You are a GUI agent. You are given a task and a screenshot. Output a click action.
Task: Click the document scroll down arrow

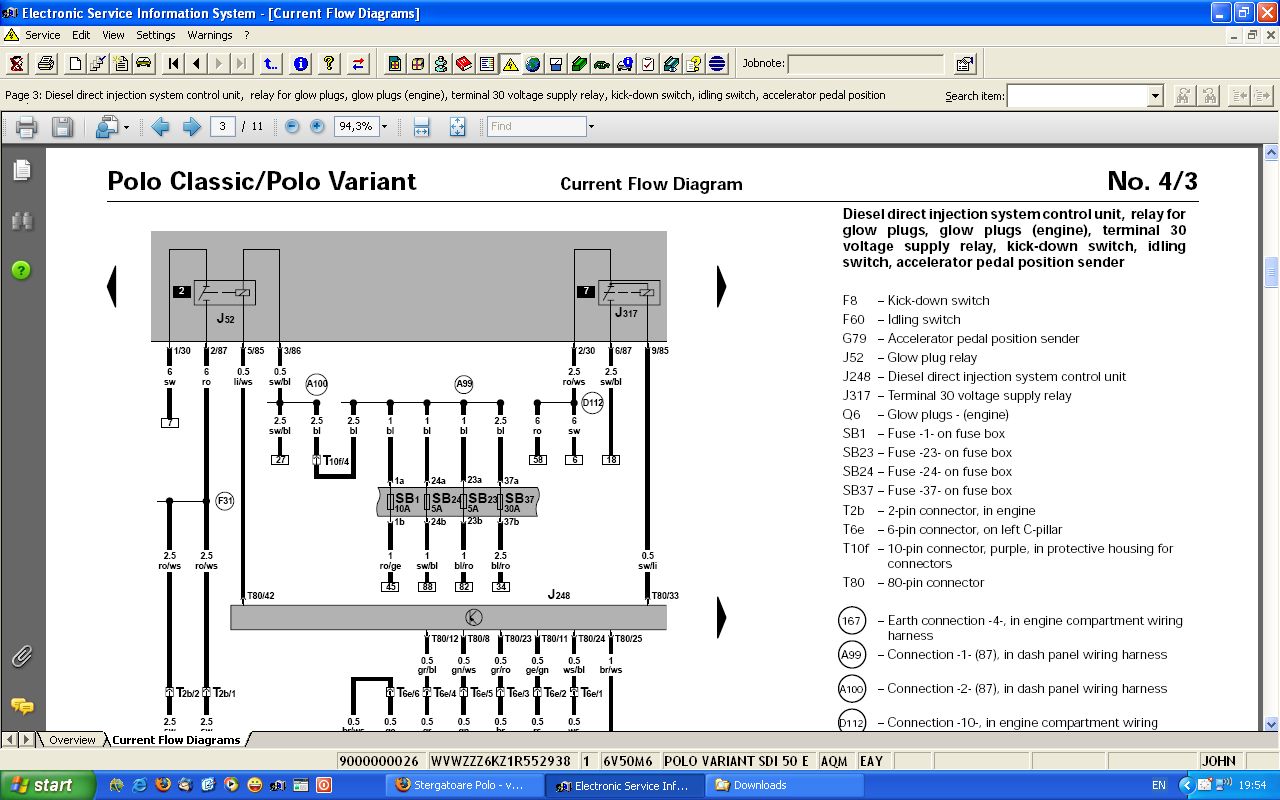(x=1271, y=723)
